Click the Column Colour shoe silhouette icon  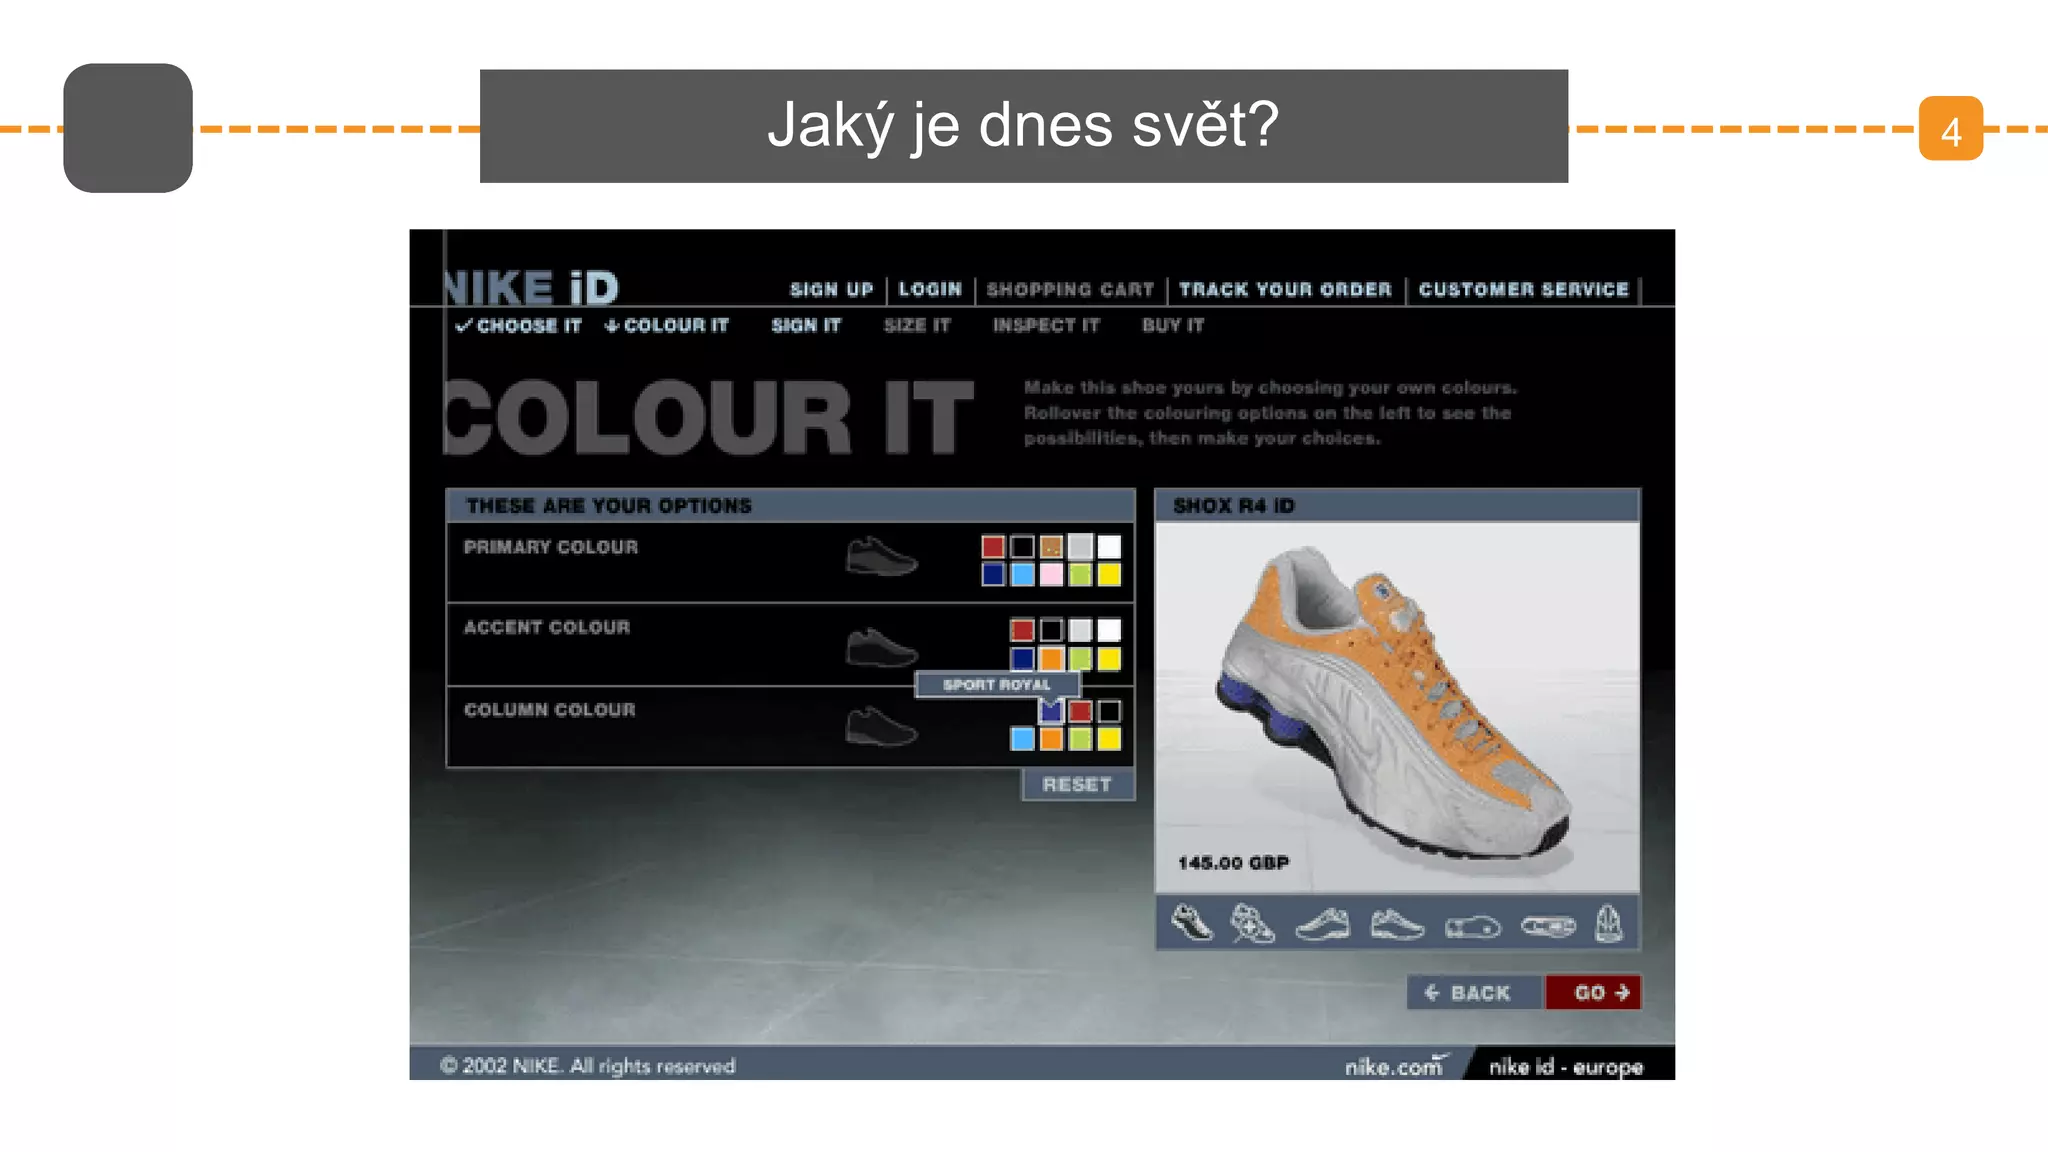click(881, 727)
